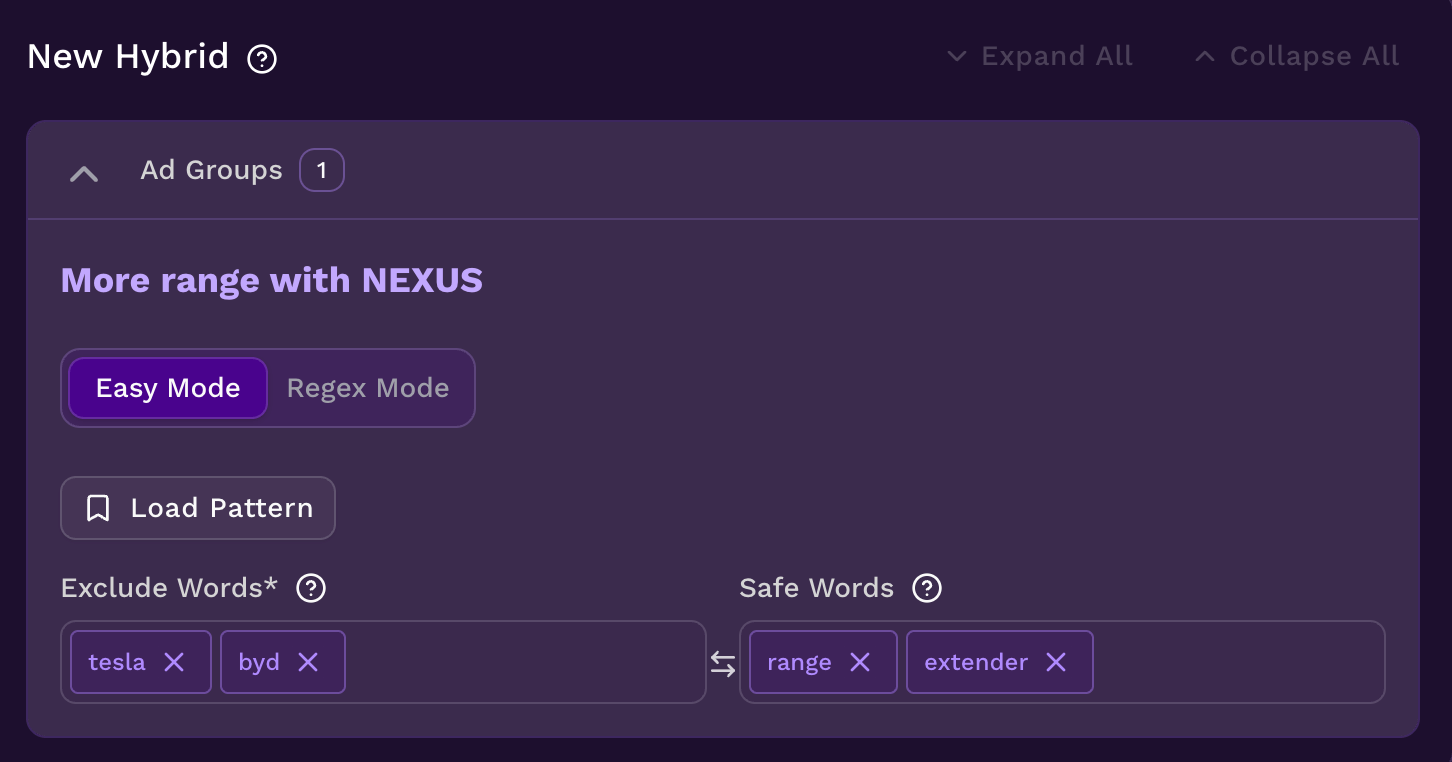Screen dimensions: 1452x762
Task: Click the Ad Groups header label
Action: click(x=211, y=170)
